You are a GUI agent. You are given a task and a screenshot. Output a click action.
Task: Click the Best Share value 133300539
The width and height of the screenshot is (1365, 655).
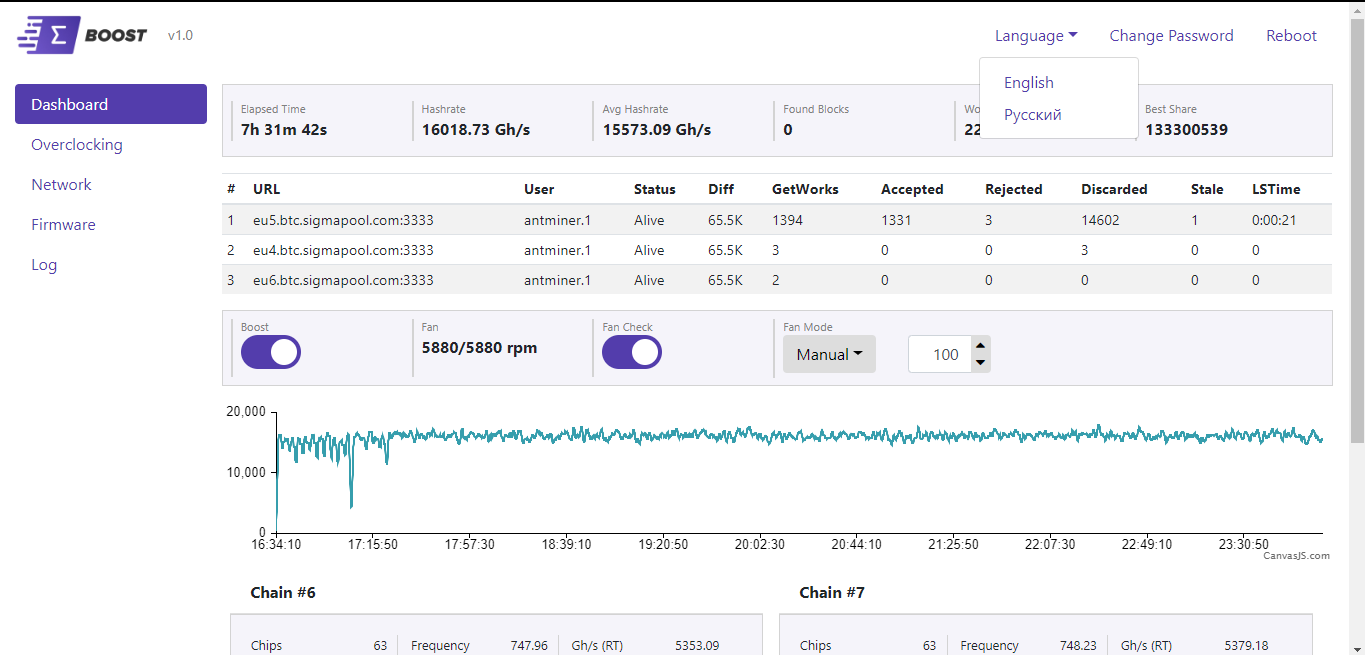coord(1186,129)
